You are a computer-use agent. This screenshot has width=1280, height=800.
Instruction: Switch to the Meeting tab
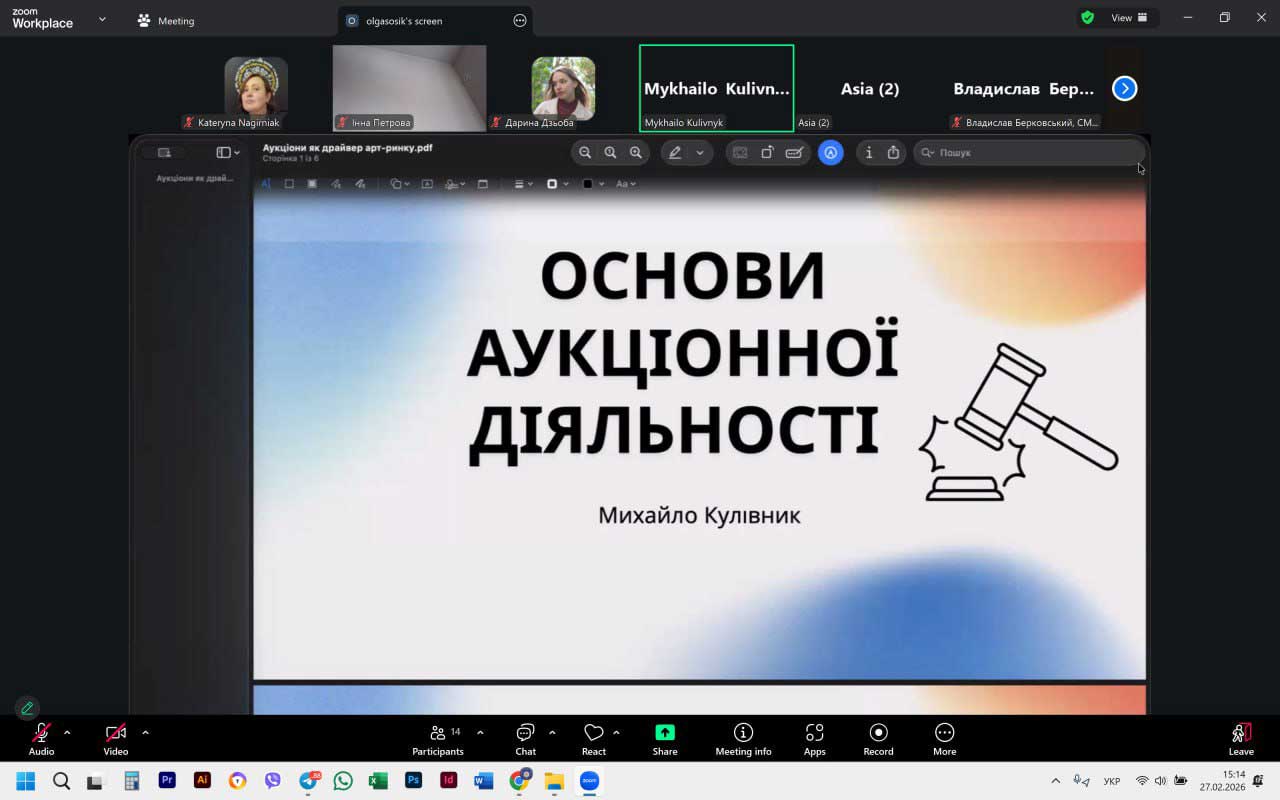point(166,21)
